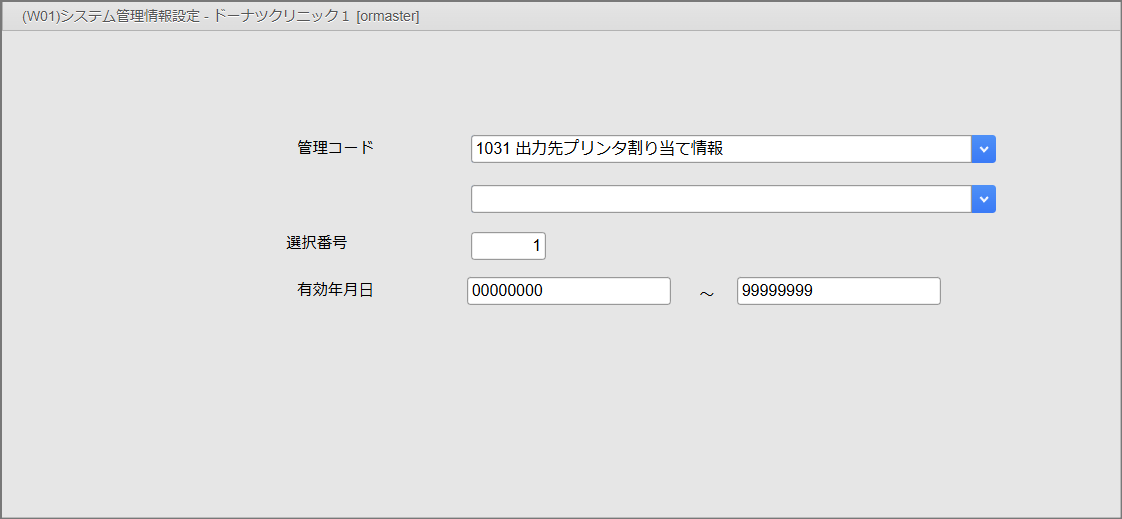1122x519 pixels.
Task: Expand the empty second dropdown arrow
Action: coord(983,199)
